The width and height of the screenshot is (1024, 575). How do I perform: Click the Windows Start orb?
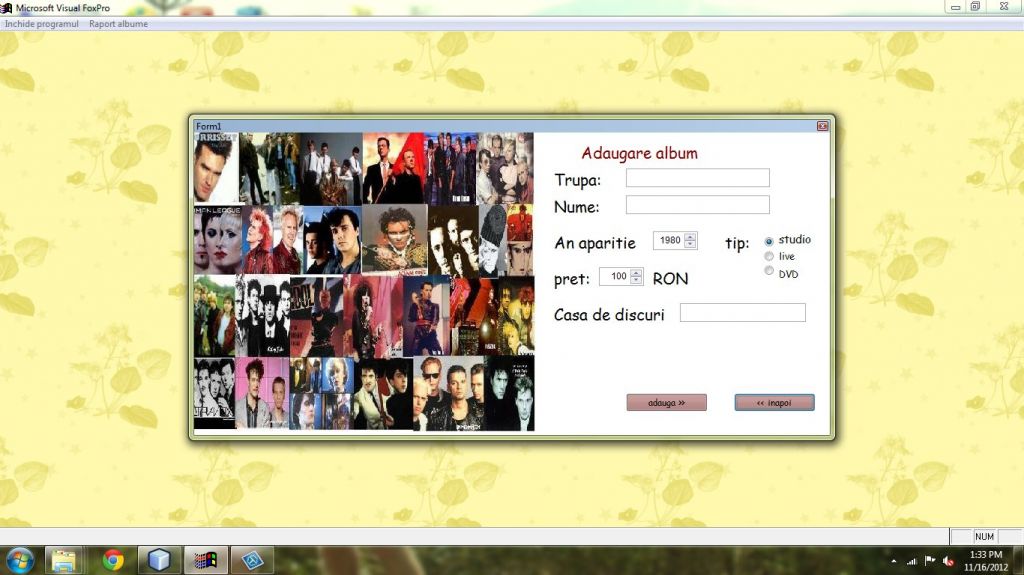20,559
